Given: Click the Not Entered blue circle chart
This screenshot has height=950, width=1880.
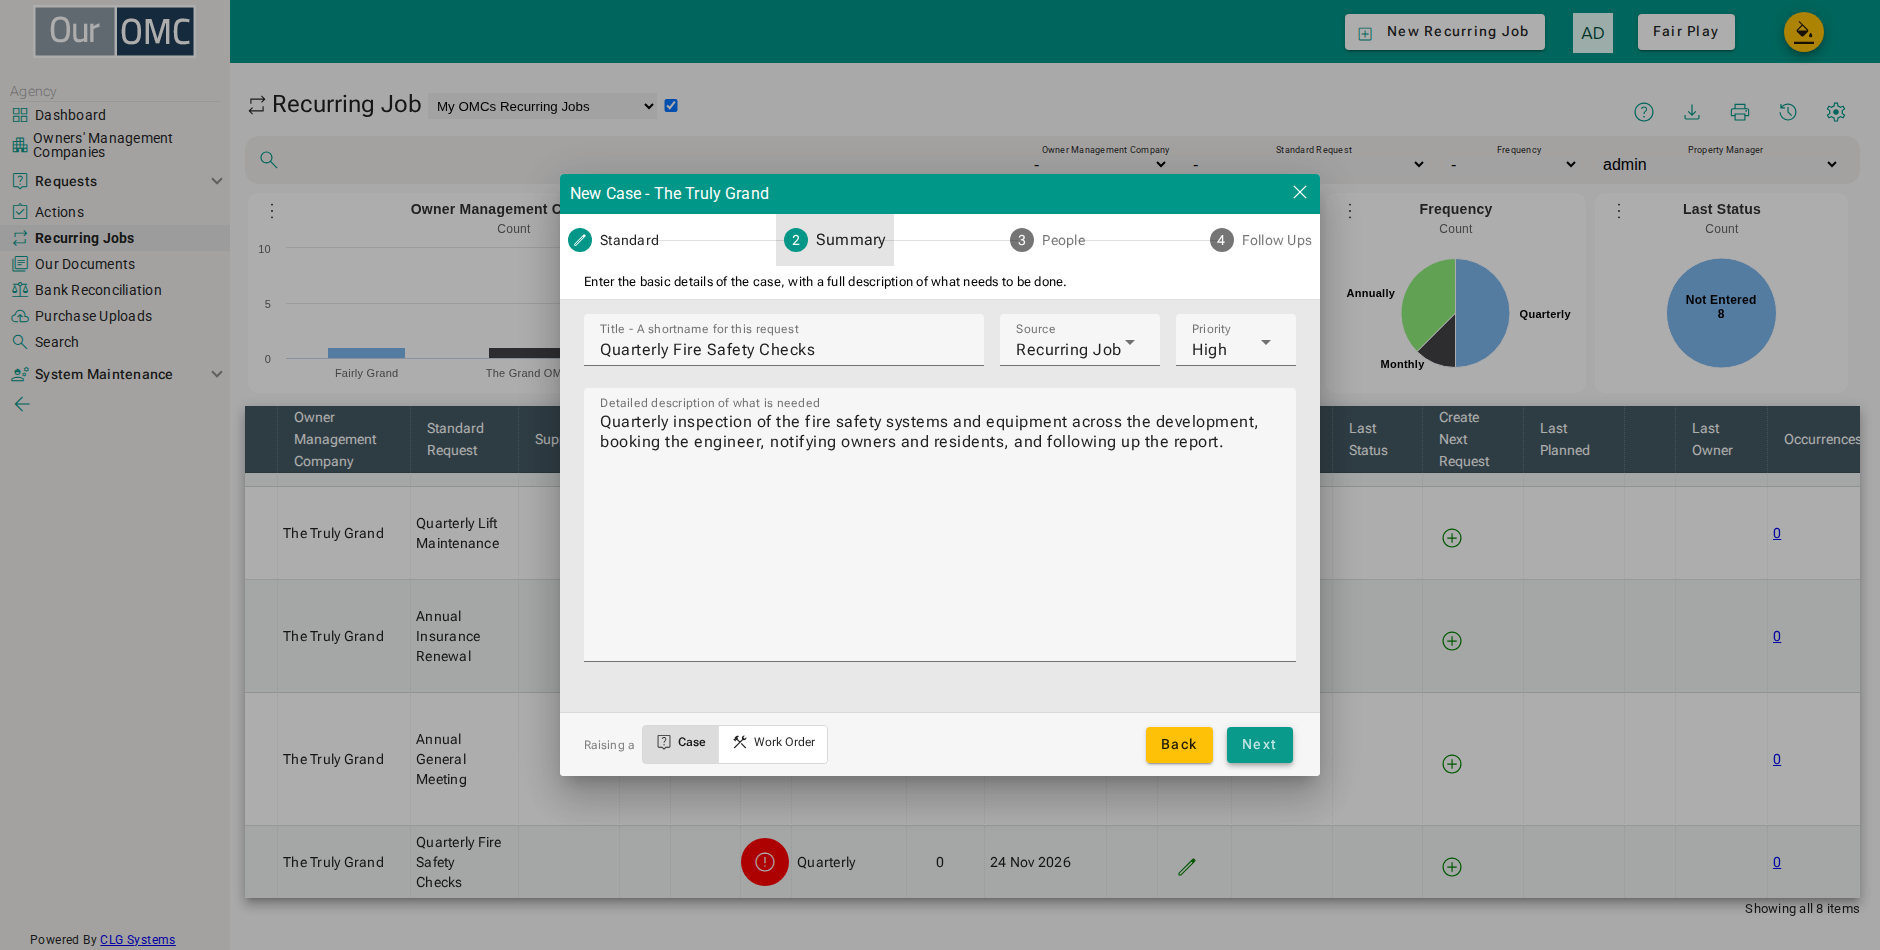Looking at the screenshot, I should tap(1721, 313).
